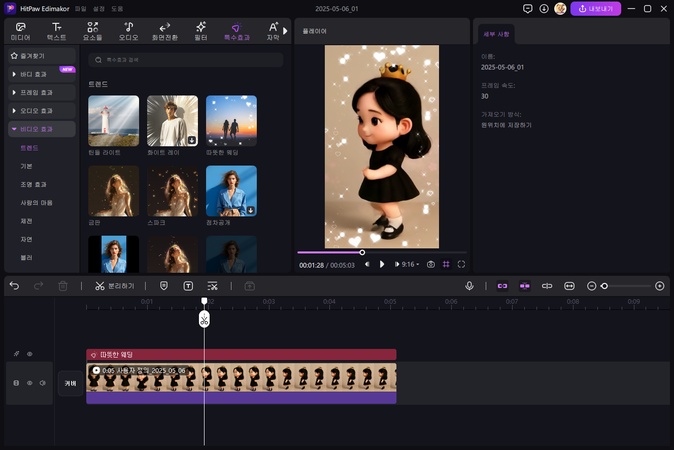
Task: Click the Split (분리하기) scissors button
Action: coord(114,286)
